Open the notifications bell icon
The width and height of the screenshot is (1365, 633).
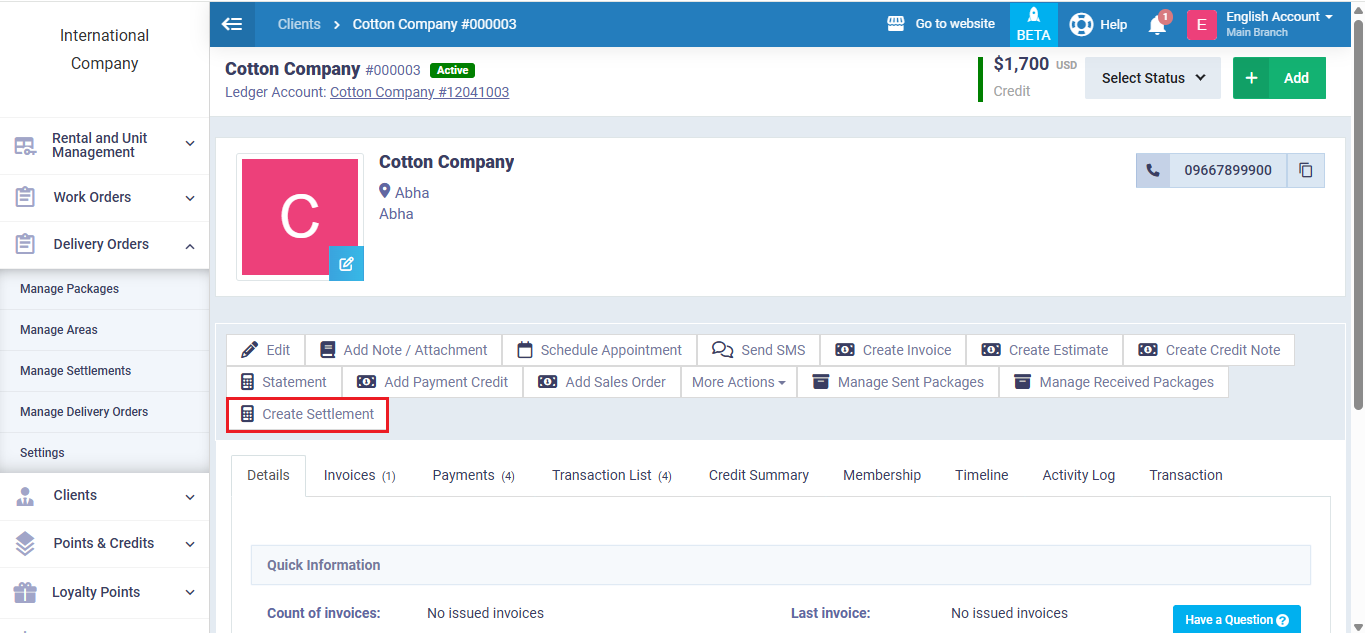(x=1157, y=25)
